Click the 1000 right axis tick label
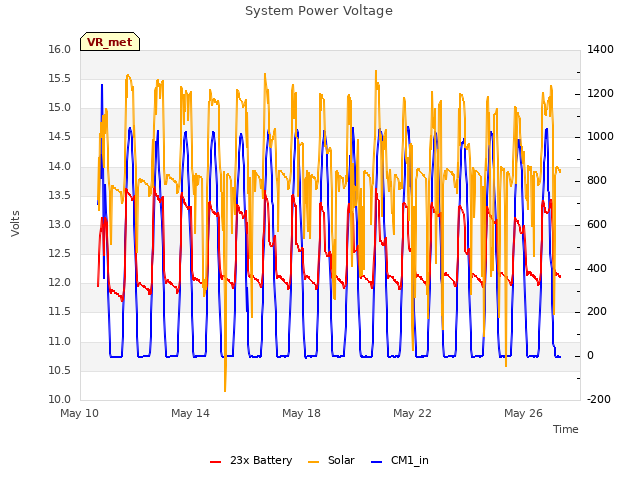This screenshot has width=640, height=480. click(x=600, y=137)
